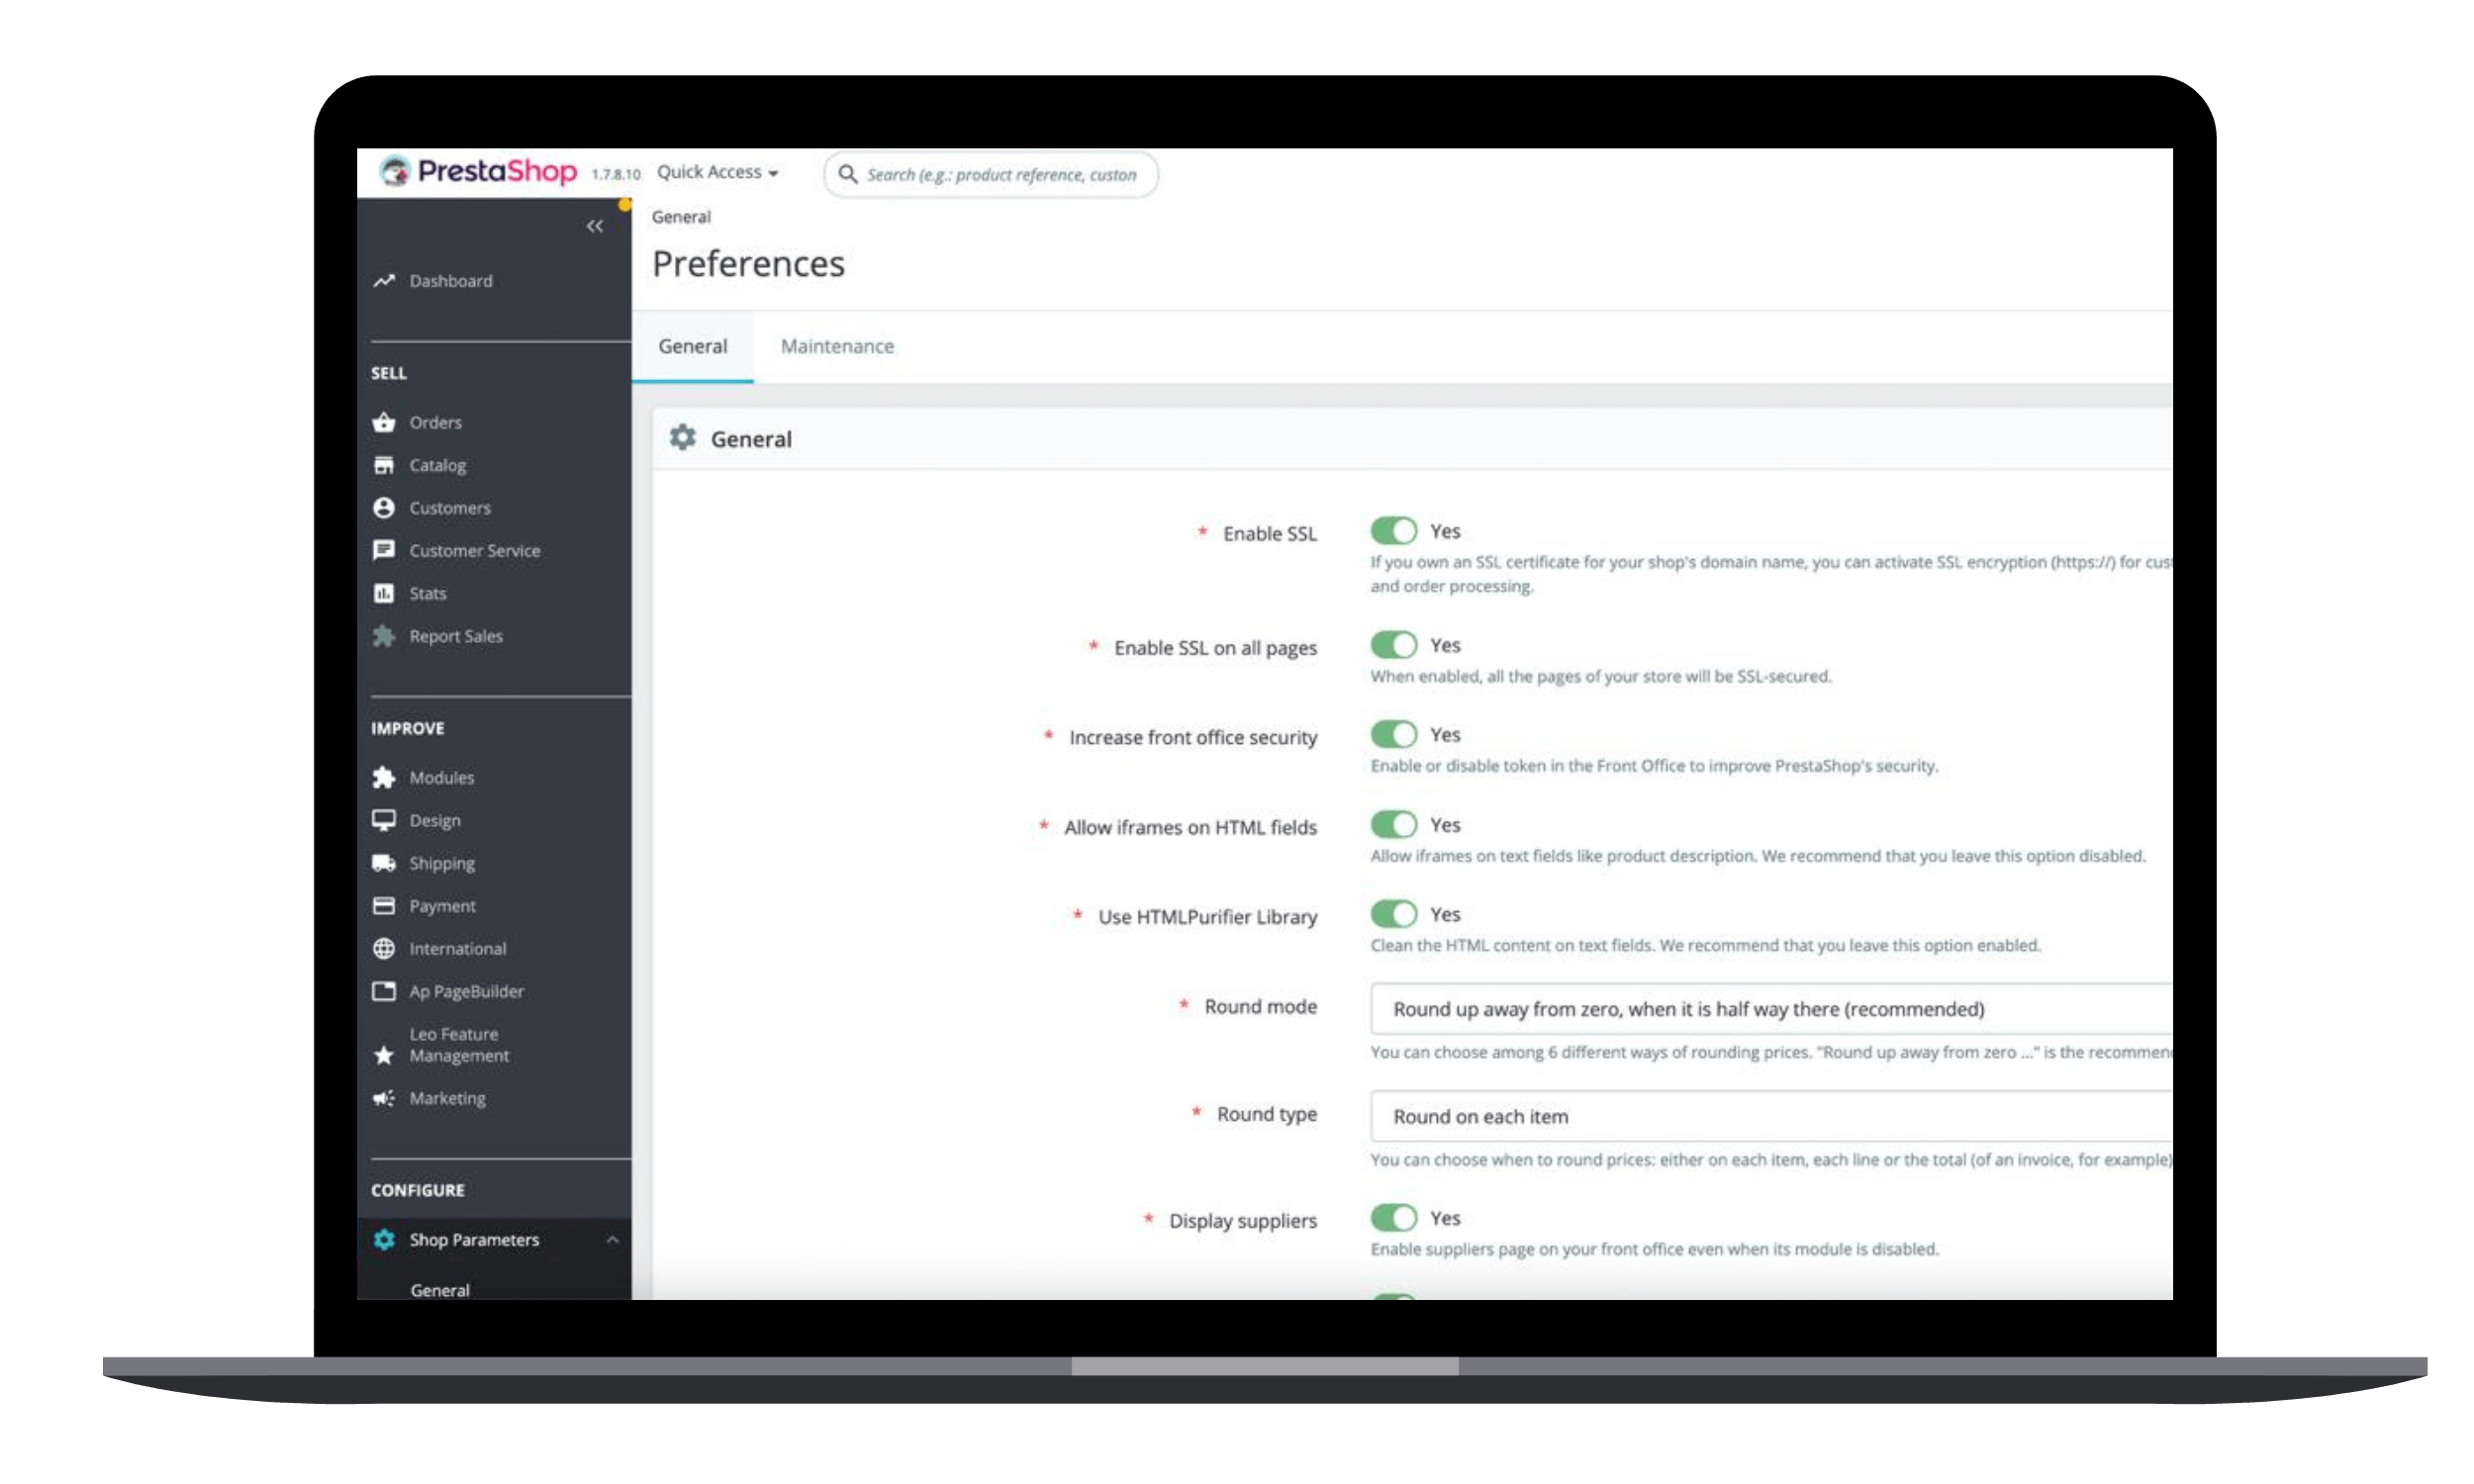Click the top search input field
The width and height of the screenshot is (2474, 1484).
point(991,175)
